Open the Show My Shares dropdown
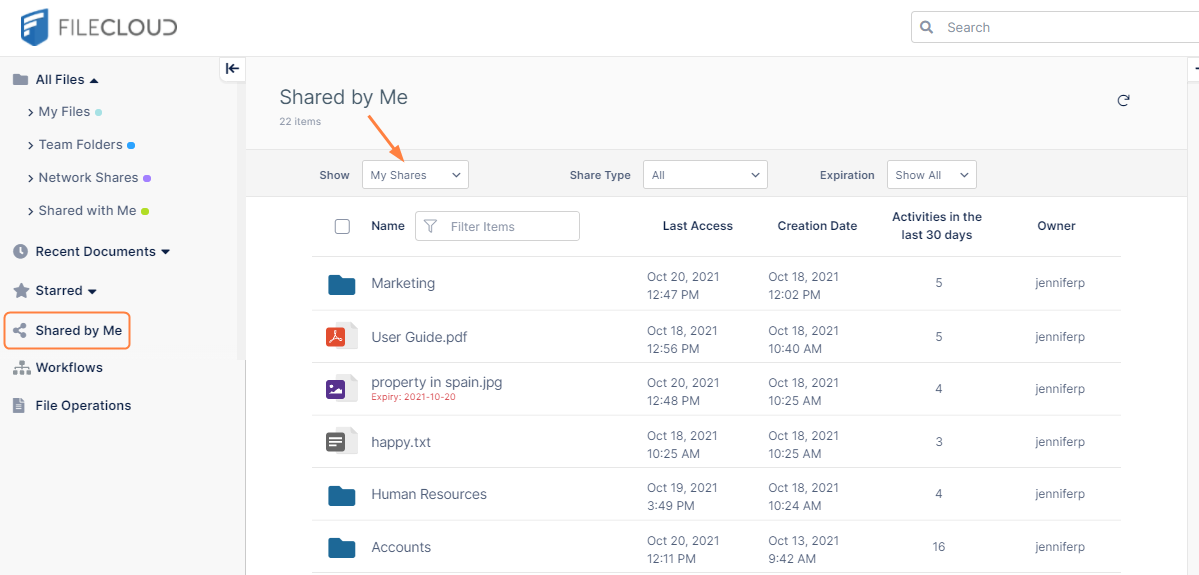The height and width of the screenshot is (575, 1199). [415, 175]
